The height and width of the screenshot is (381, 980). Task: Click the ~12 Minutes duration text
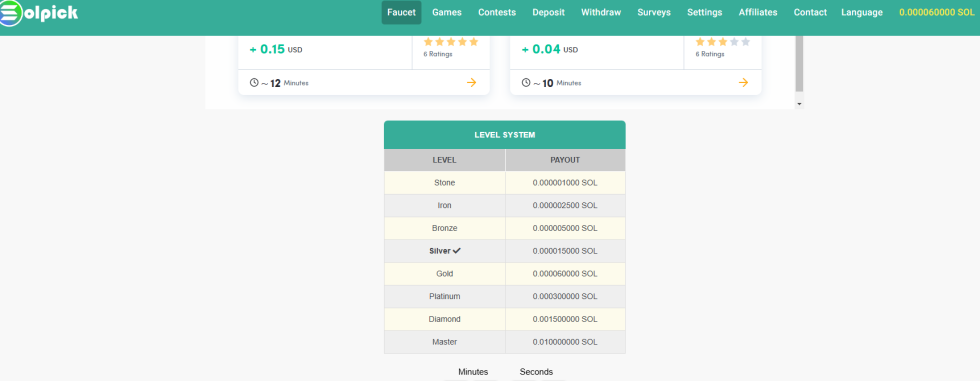pyautogui.click(x=284, y=82)
